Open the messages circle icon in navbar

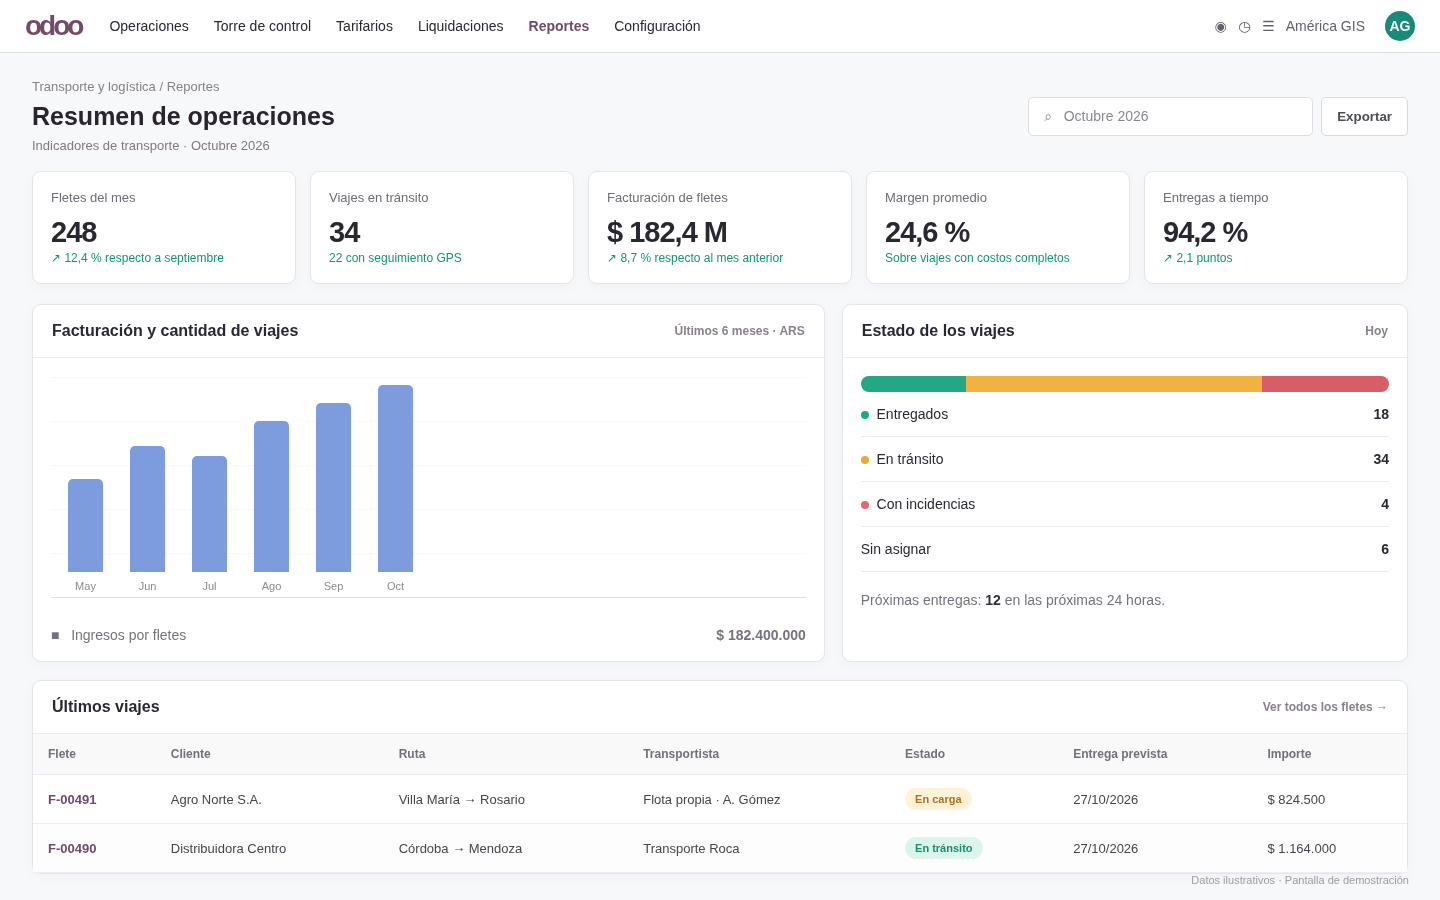click(x=1220, y=26)
